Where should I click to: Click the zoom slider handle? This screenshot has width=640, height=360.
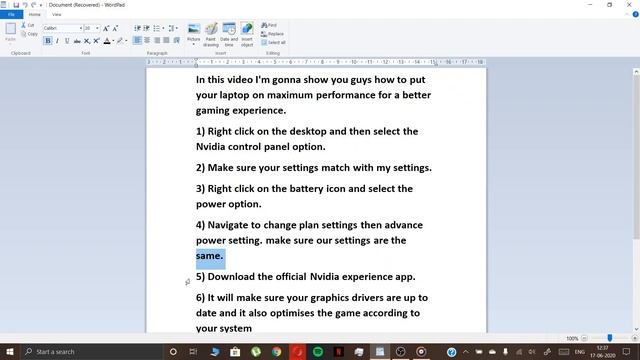click(x=610, y=338)
